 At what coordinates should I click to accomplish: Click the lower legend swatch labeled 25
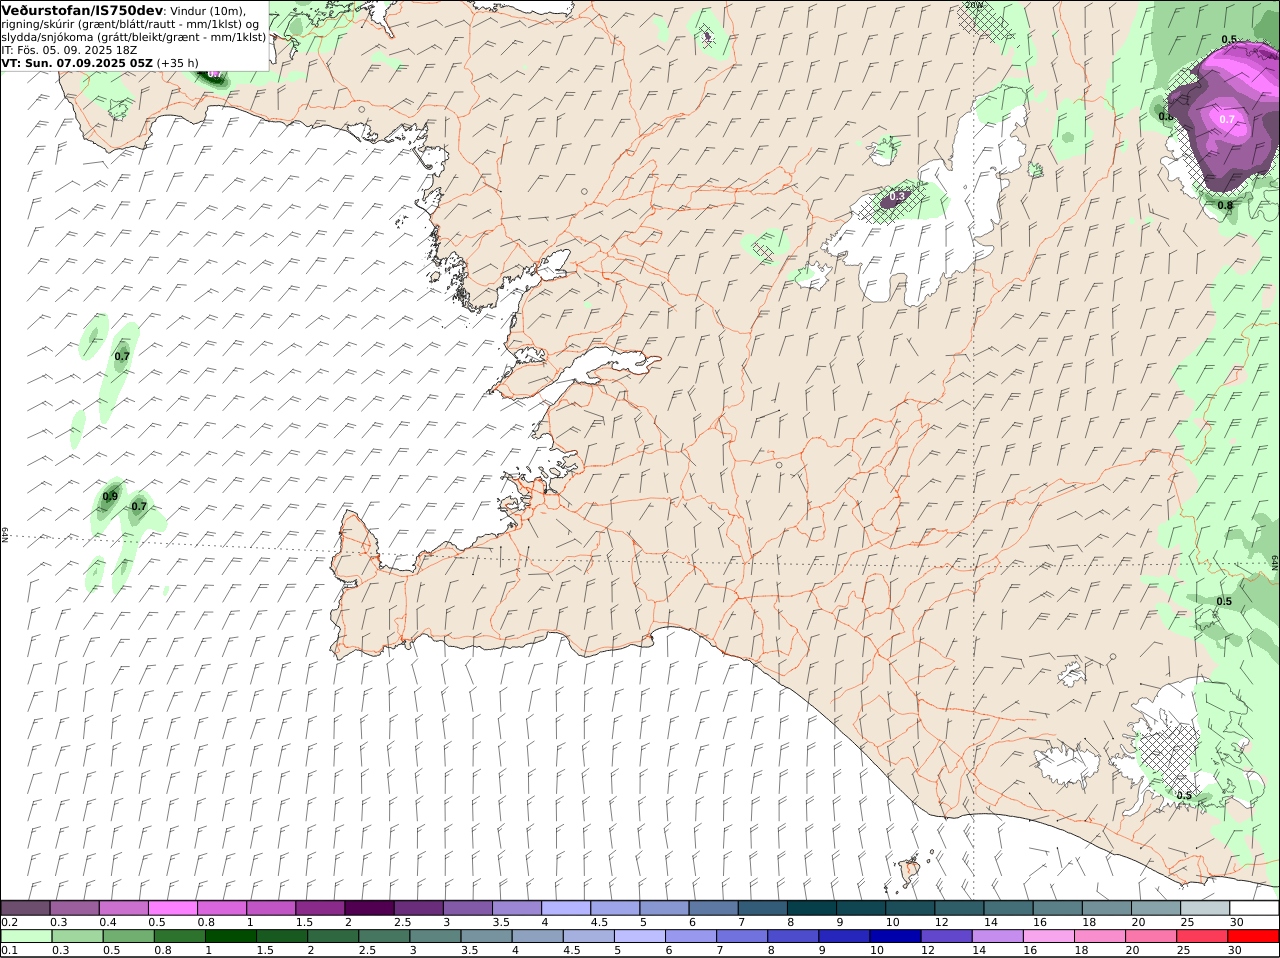(1202, 936)
